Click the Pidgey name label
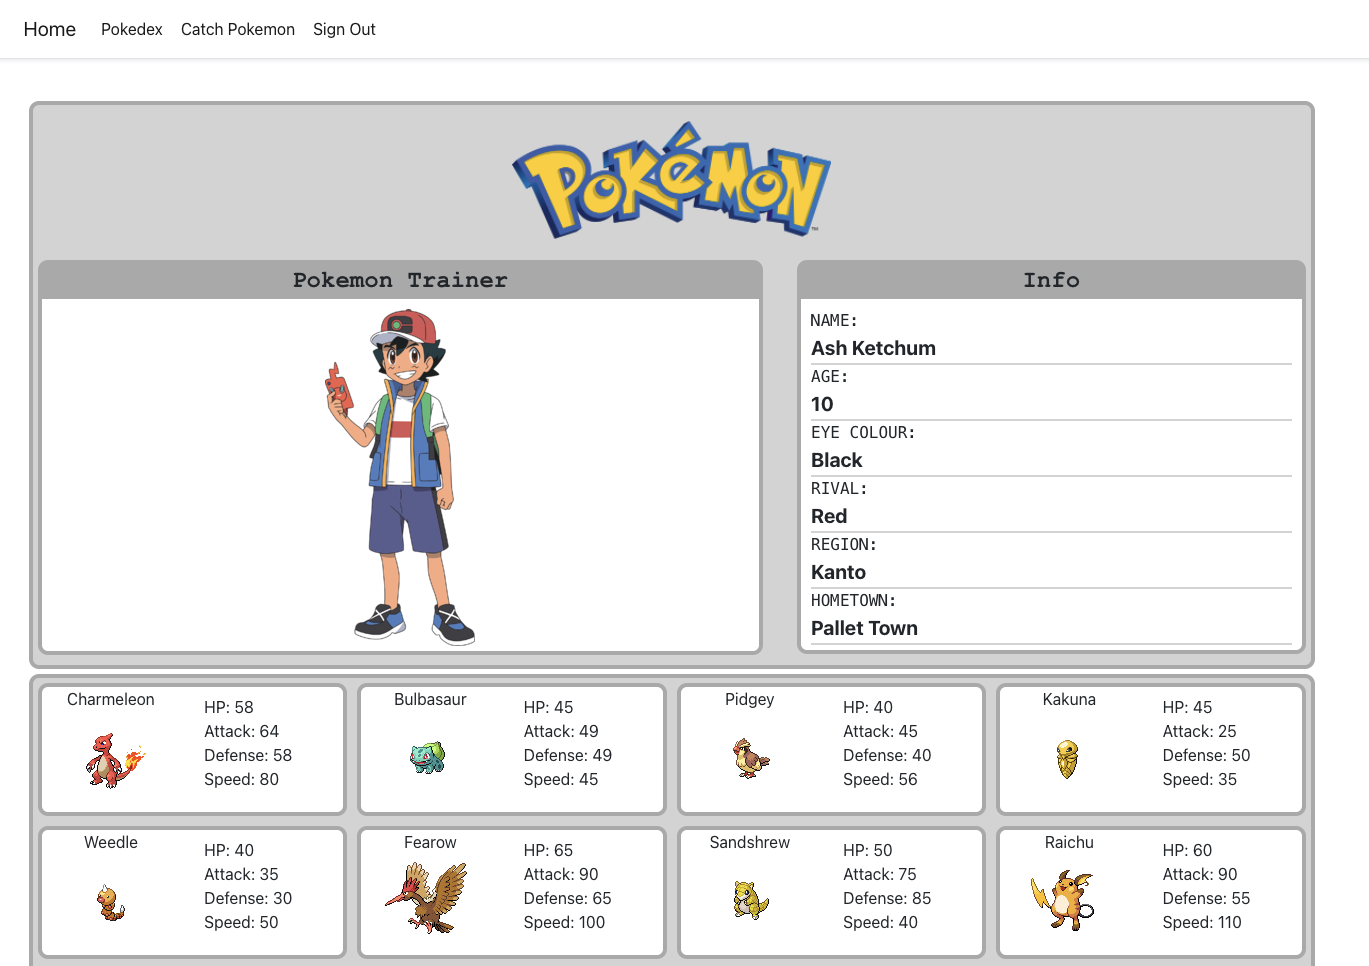The height and width of the screenshot is (966, 1369). [750, 700]
